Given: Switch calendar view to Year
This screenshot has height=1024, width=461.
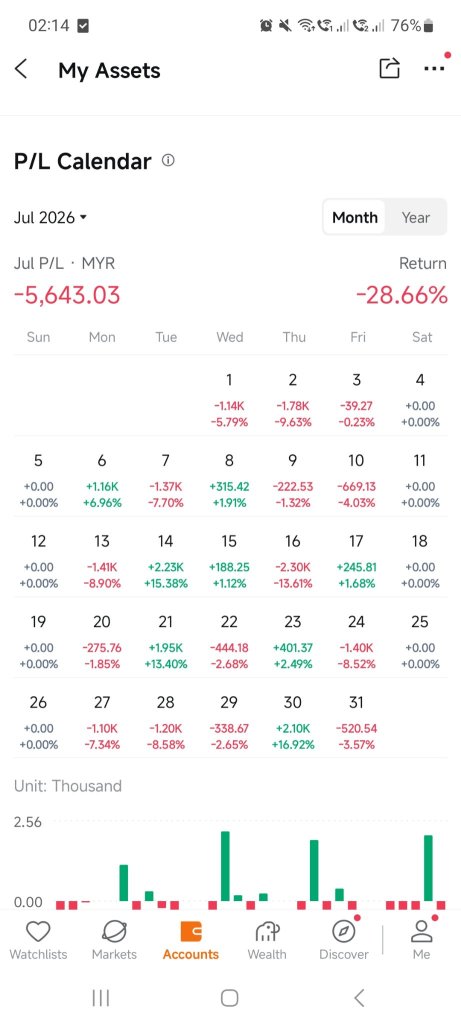Looking at the screenshot, I should click(x=415, y=217).
